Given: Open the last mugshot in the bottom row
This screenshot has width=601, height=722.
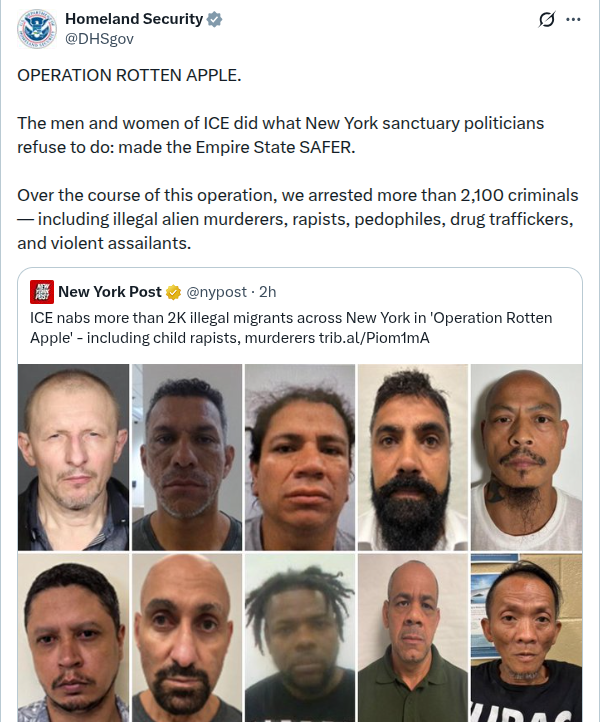Looking at the screenshot, I should pyautogui.click(x=526, y=638).
